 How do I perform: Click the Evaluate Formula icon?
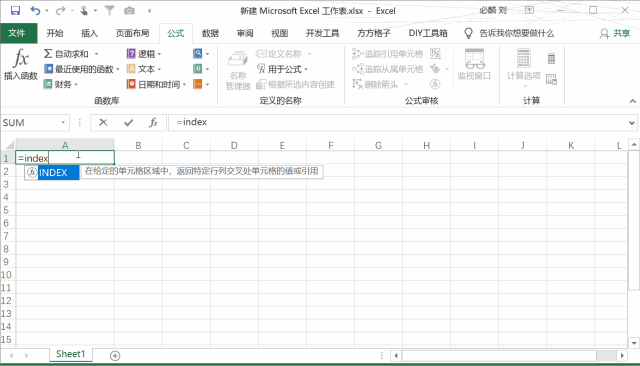click(x=435, y=84)
